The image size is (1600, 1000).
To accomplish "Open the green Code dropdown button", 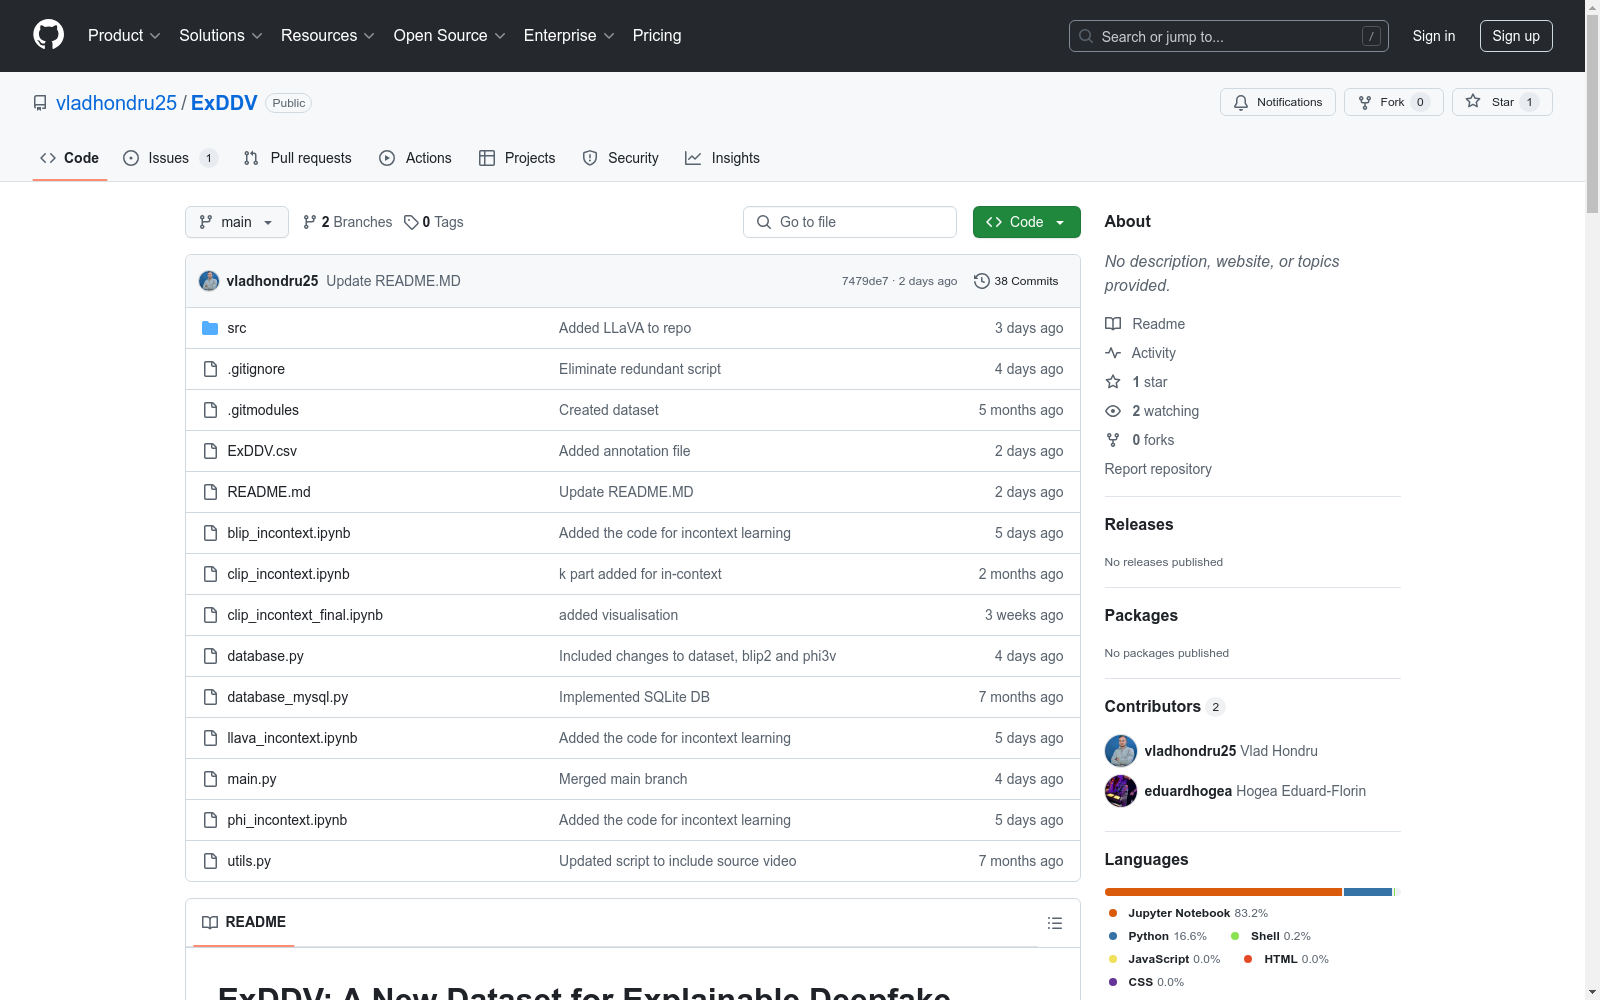I will [1026, 222].
